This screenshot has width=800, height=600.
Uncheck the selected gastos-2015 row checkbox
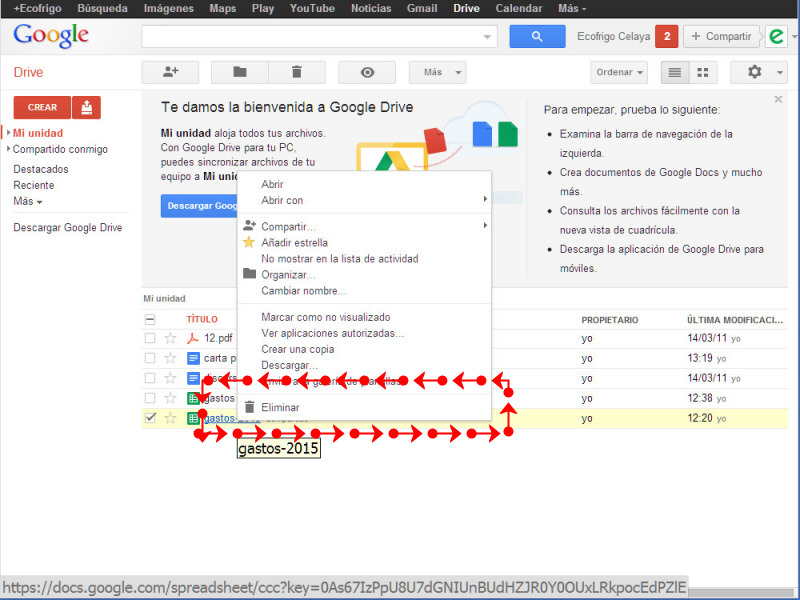point(149,418)
